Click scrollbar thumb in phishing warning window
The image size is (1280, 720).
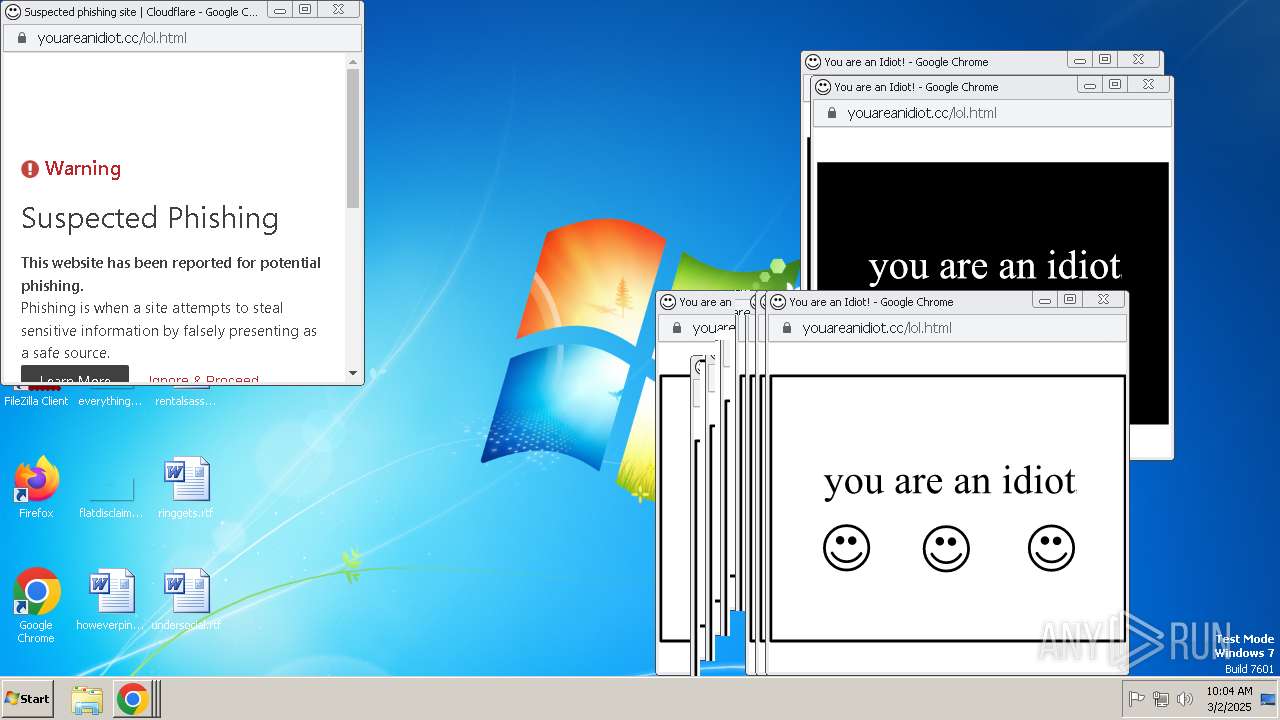(353, 138)
